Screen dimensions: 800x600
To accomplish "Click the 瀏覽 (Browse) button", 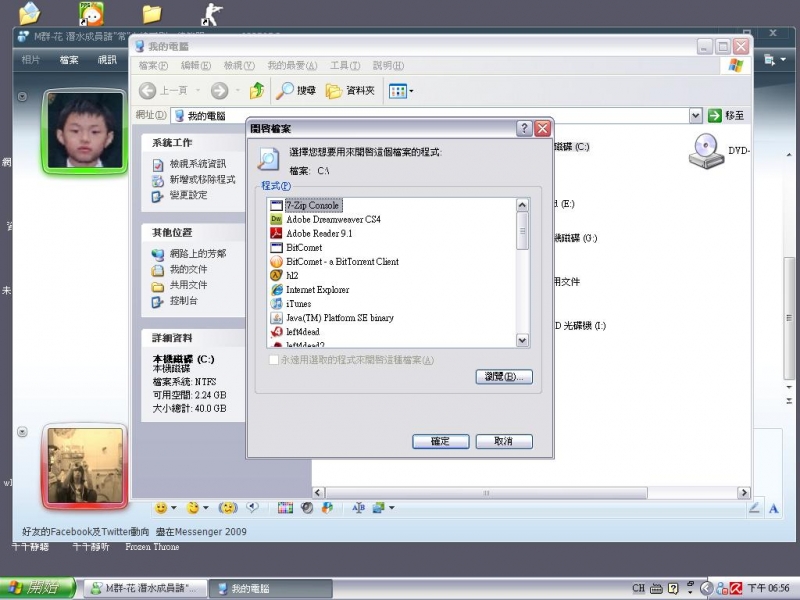I will [503, 377].
